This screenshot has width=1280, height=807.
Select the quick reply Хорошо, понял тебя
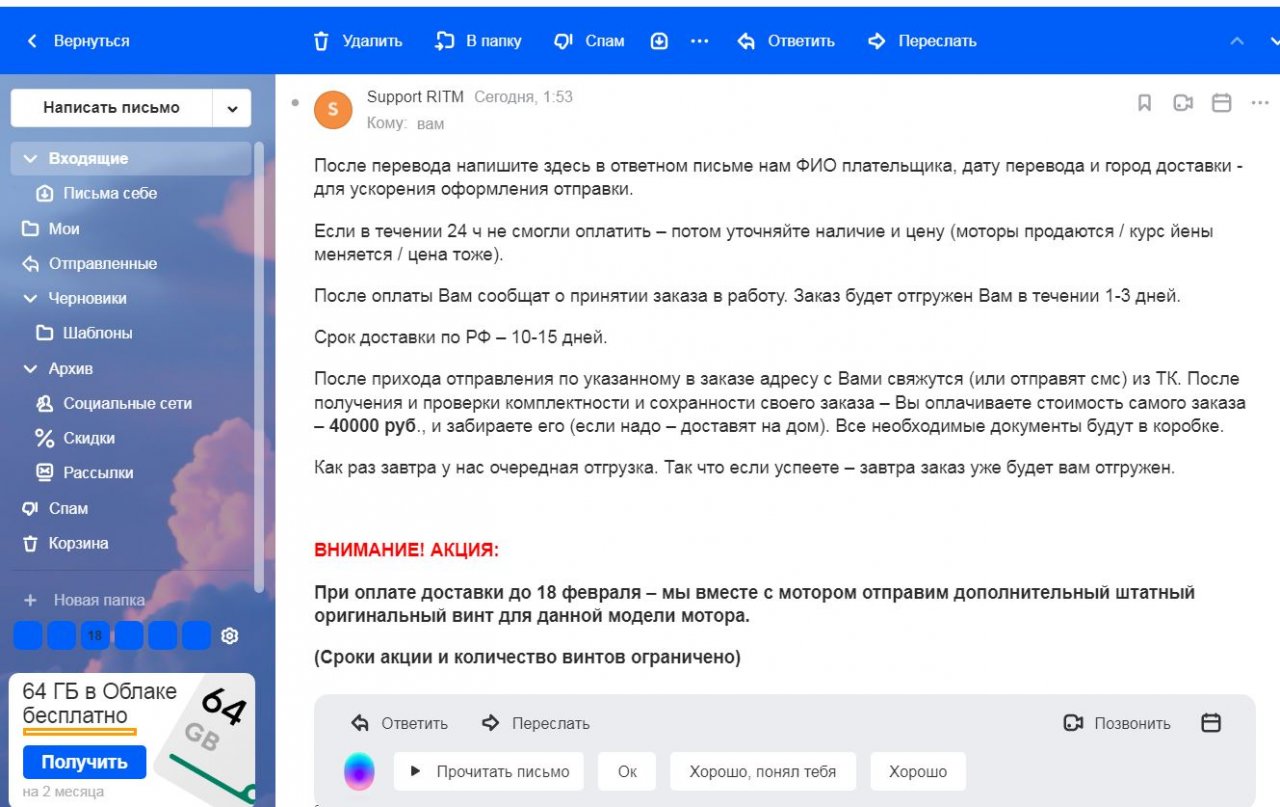(x=762, y=772)
